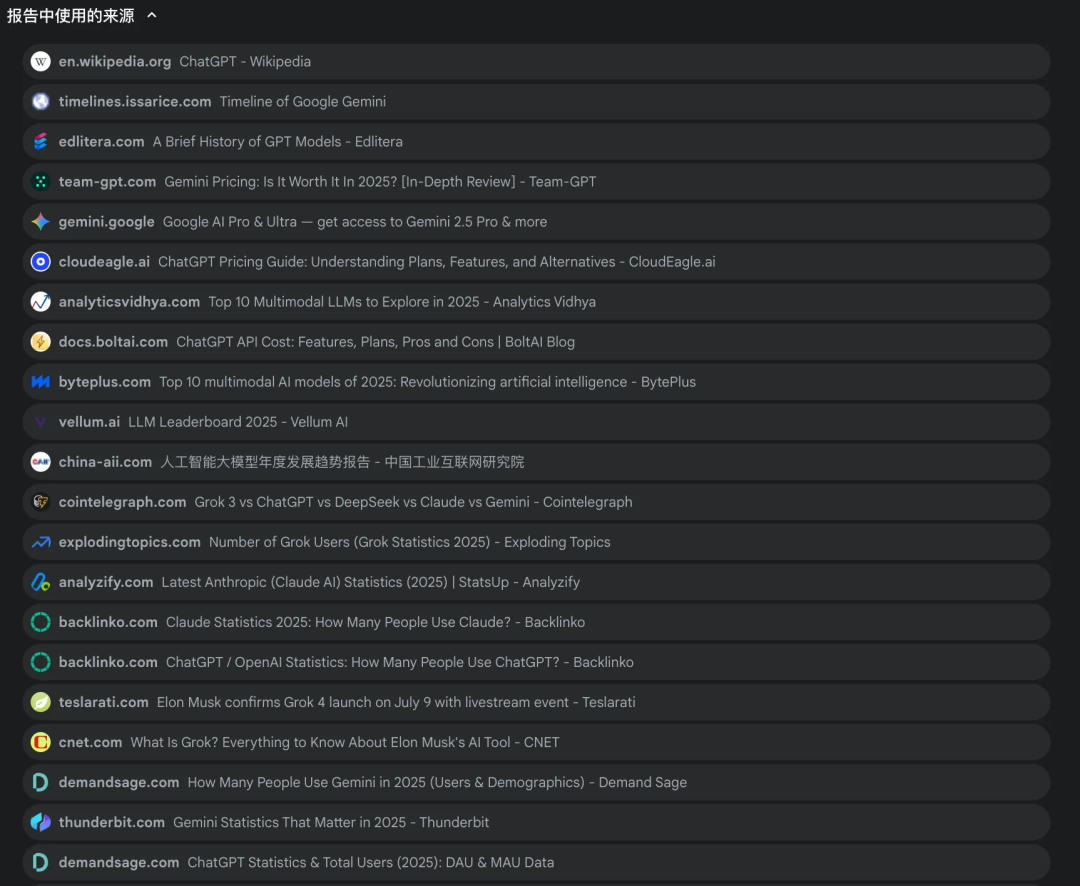Click the cloudeagle.ai favicon icon
The height and width of the screenshot is (886, 1080).
pos(41,262)
